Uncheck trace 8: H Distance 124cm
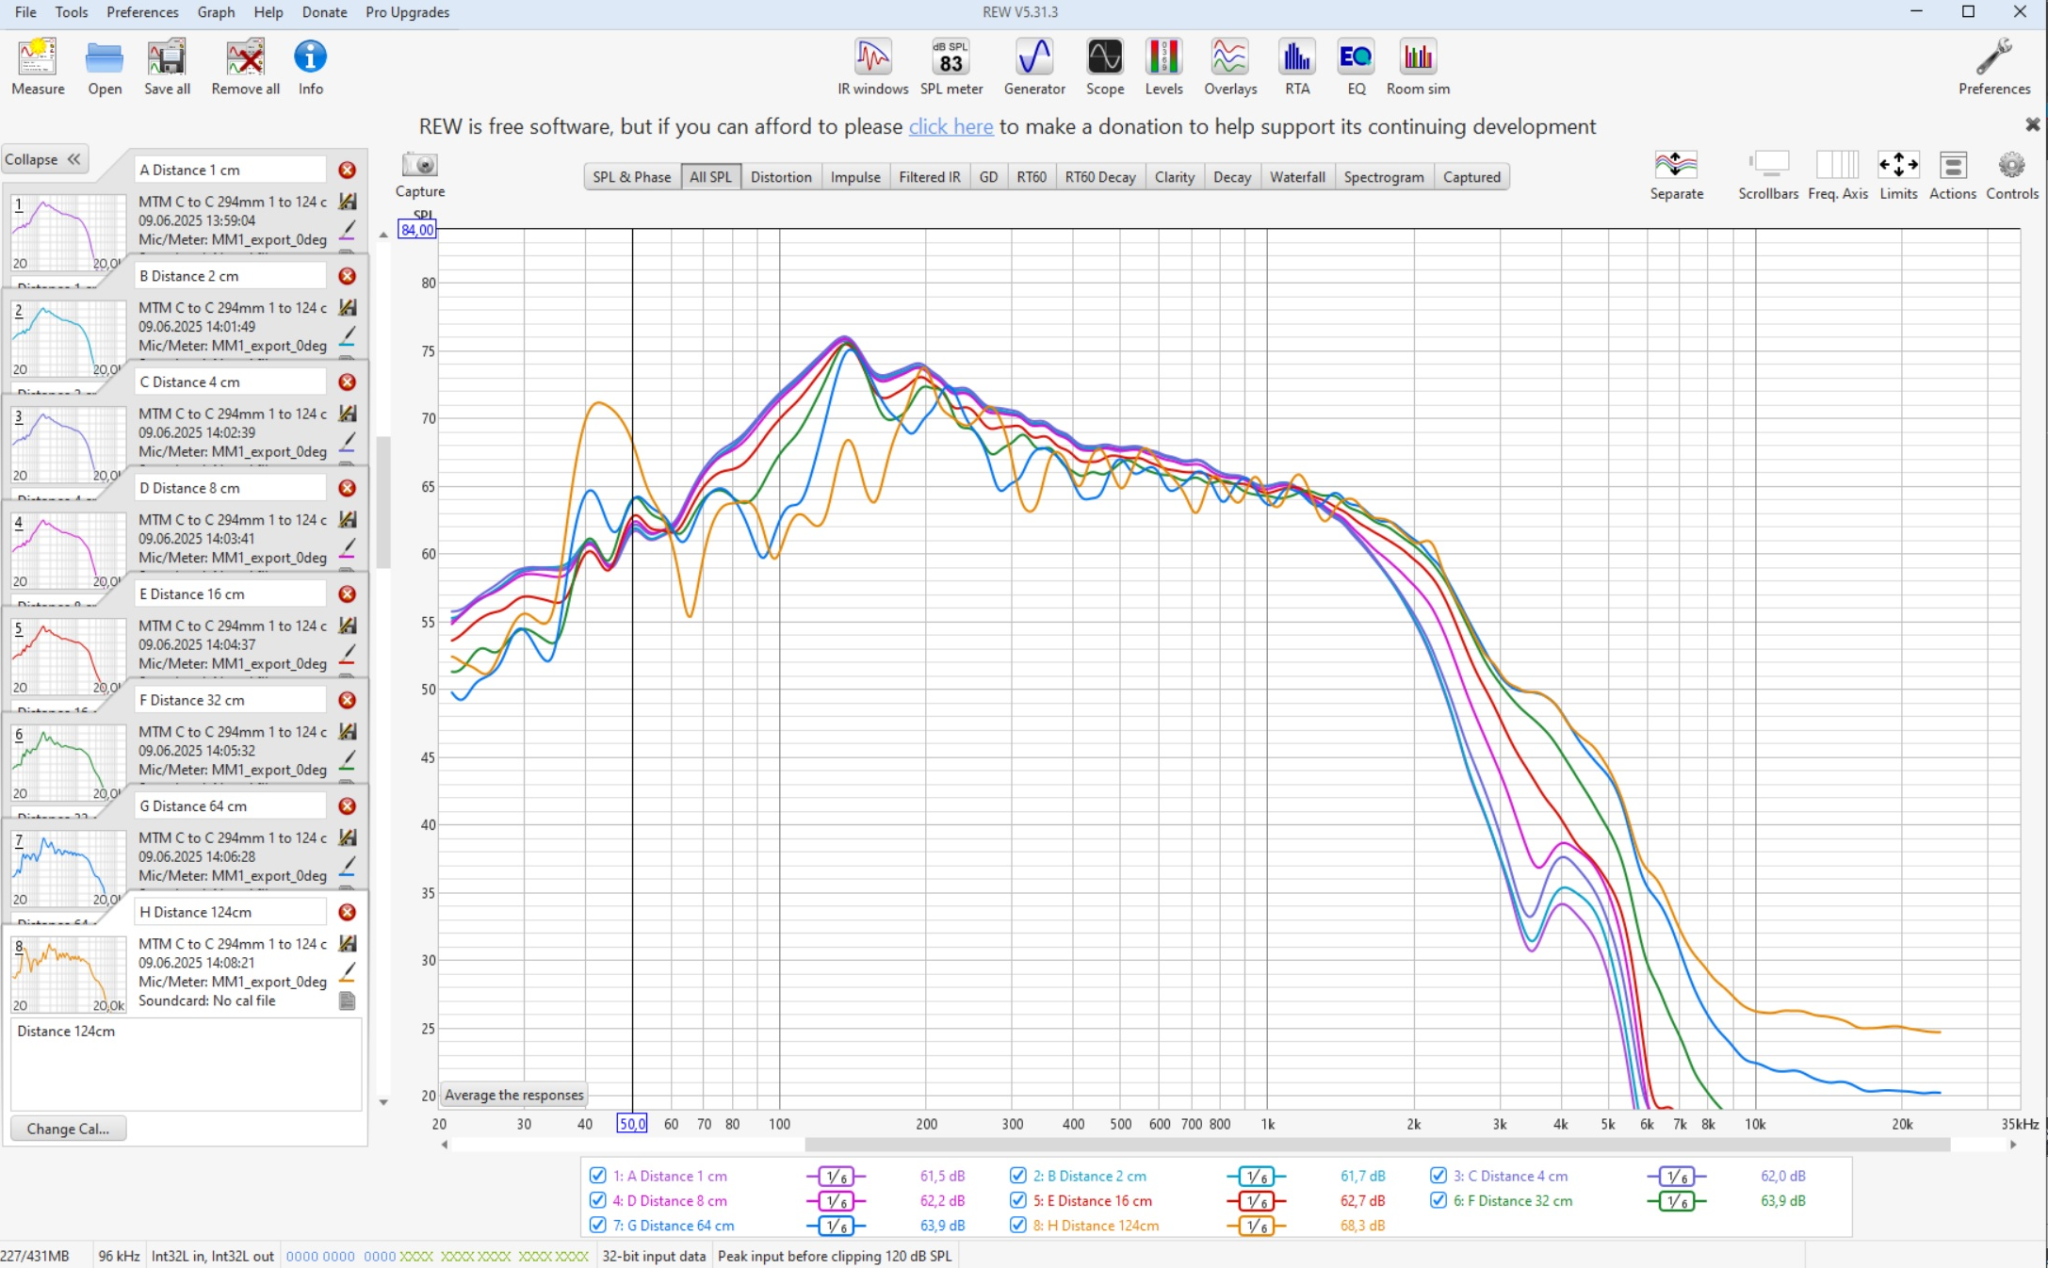This screenshot has height=1268, width=2048. pyautogui.click(x=1018, y=1225)
